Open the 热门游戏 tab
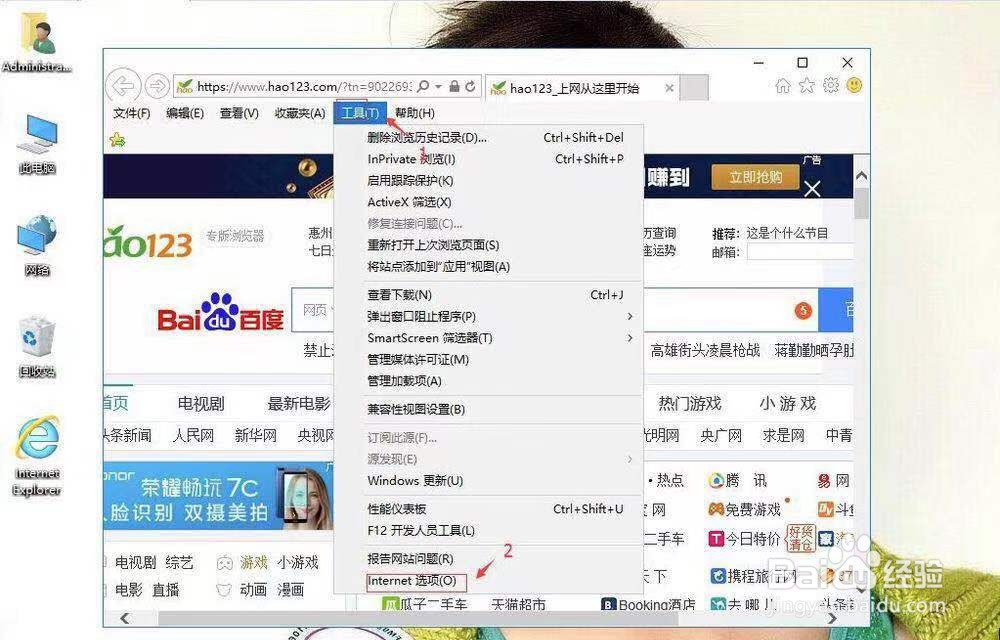1000x640 pixels. pyautogui.click(x=689, y=404)
